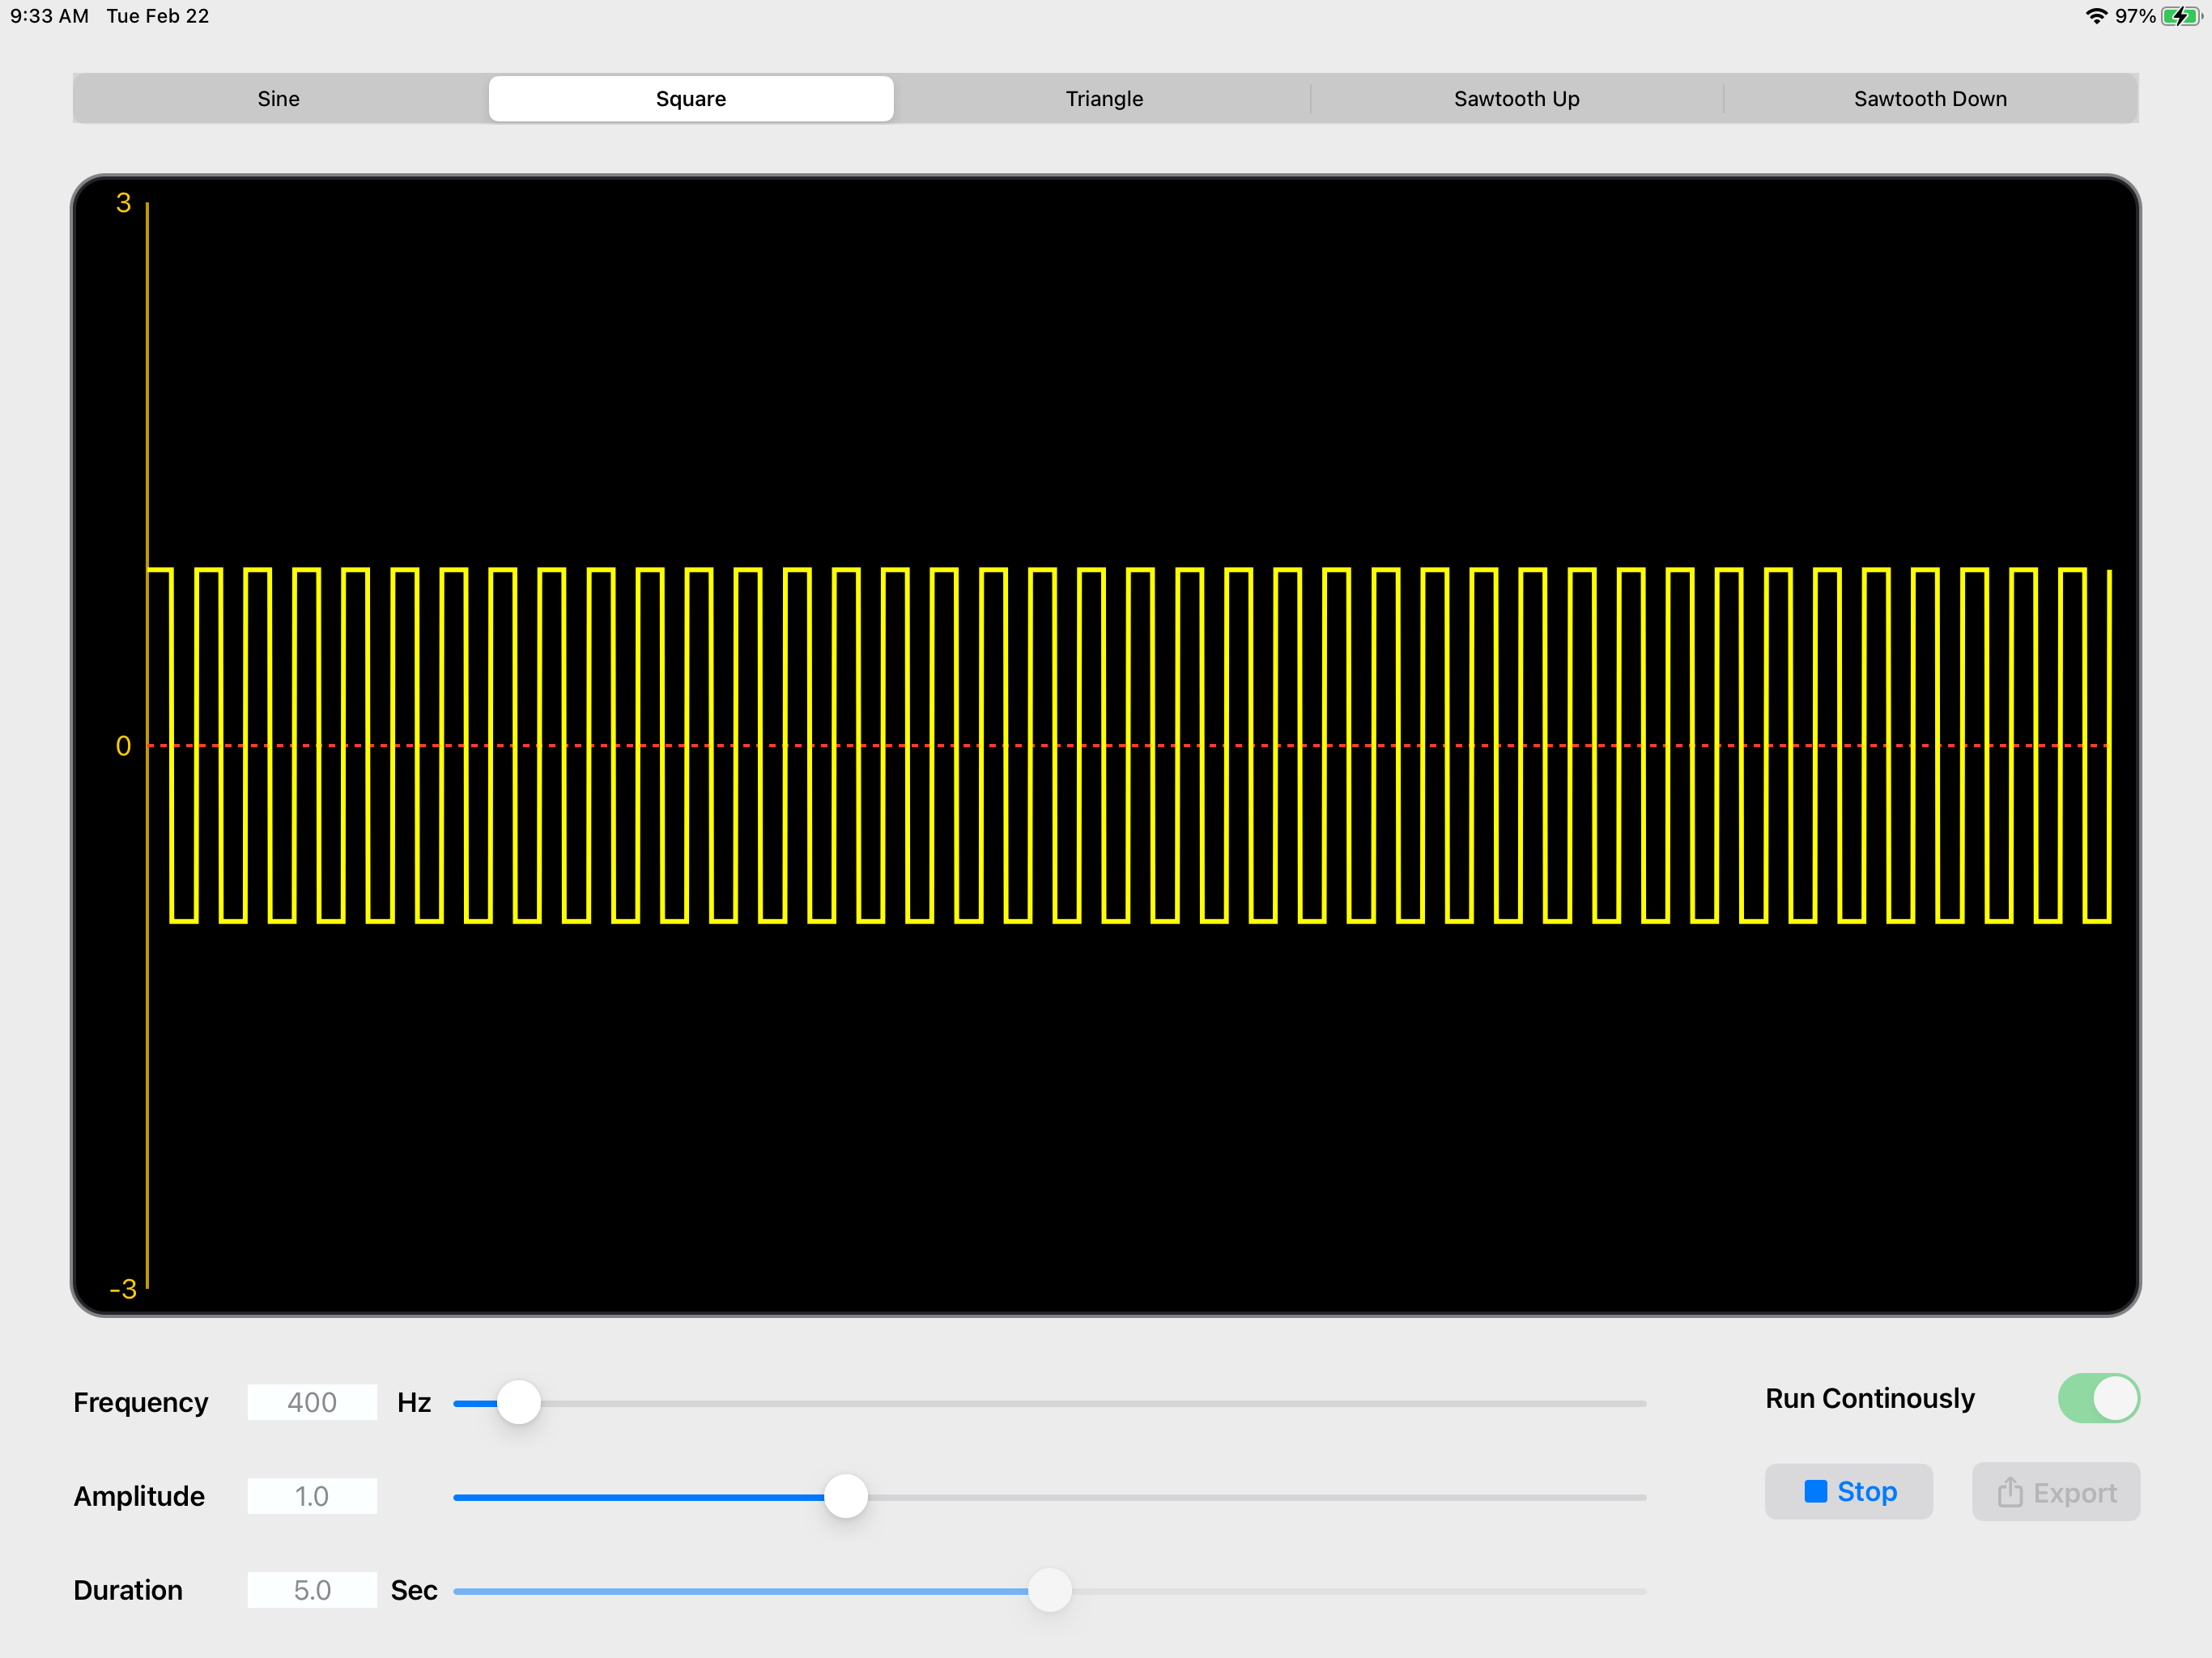Click the Export button label

(x=2074, y=1493)
